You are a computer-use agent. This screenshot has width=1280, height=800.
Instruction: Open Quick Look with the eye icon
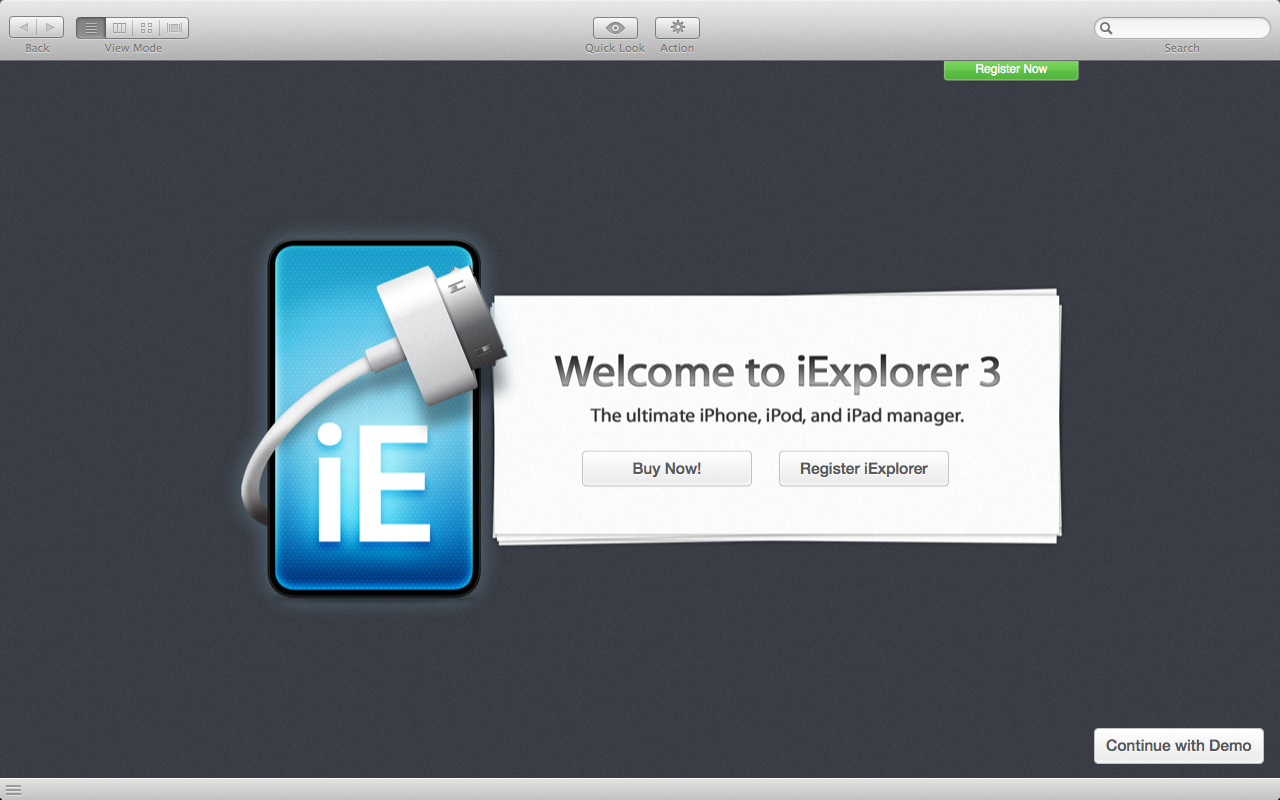[615, 28]
